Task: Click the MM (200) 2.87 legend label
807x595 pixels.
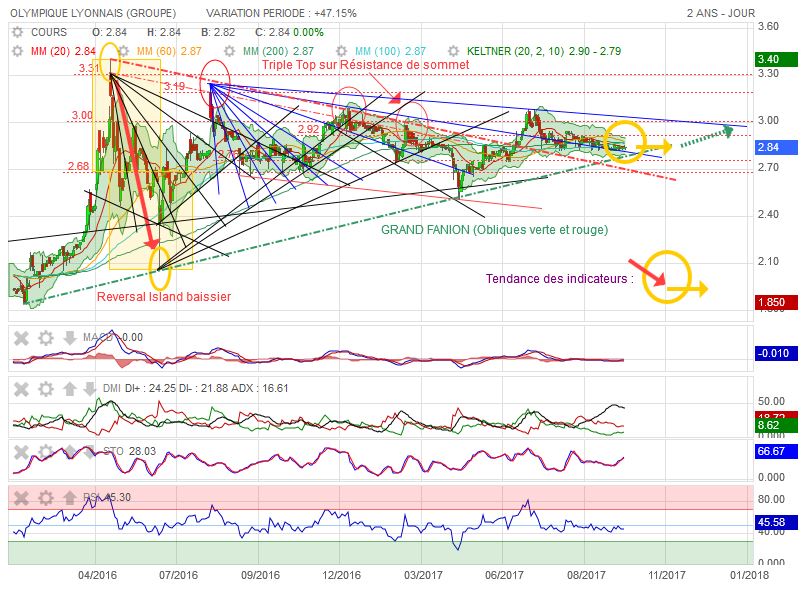Action: coord(278,51)
